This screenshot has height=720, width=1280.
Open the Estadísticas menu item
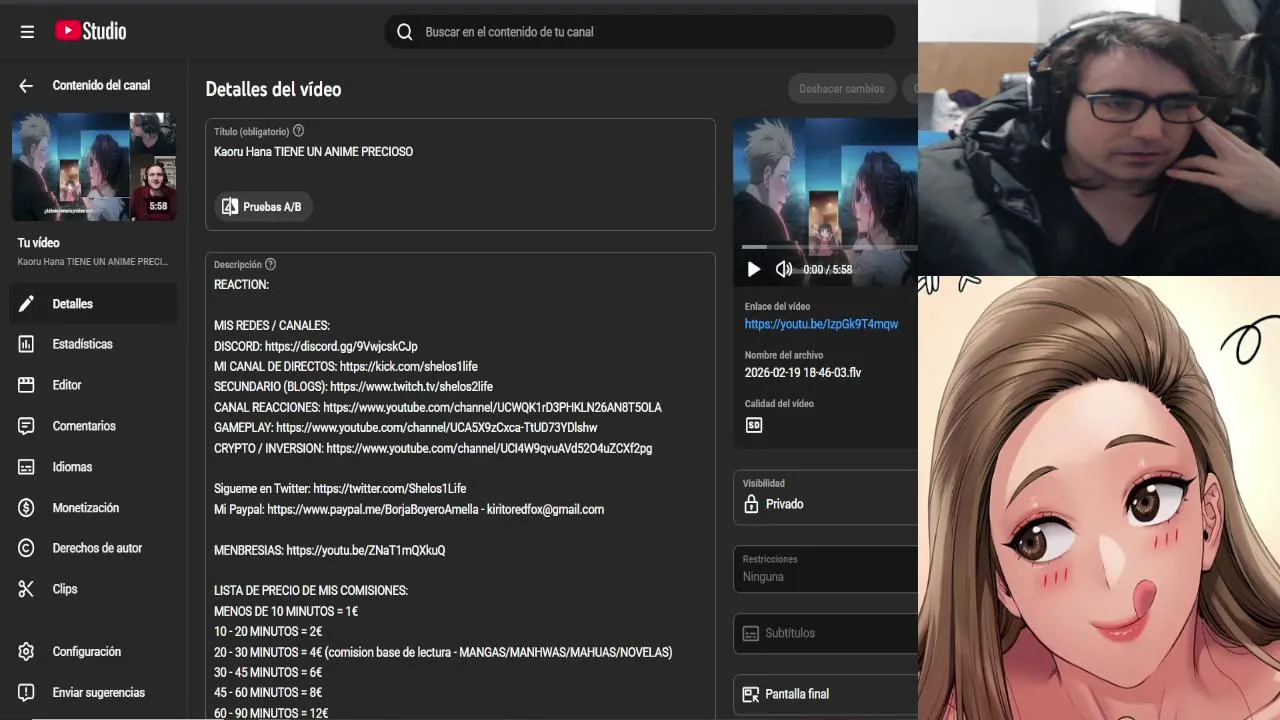tap(94, 344)
